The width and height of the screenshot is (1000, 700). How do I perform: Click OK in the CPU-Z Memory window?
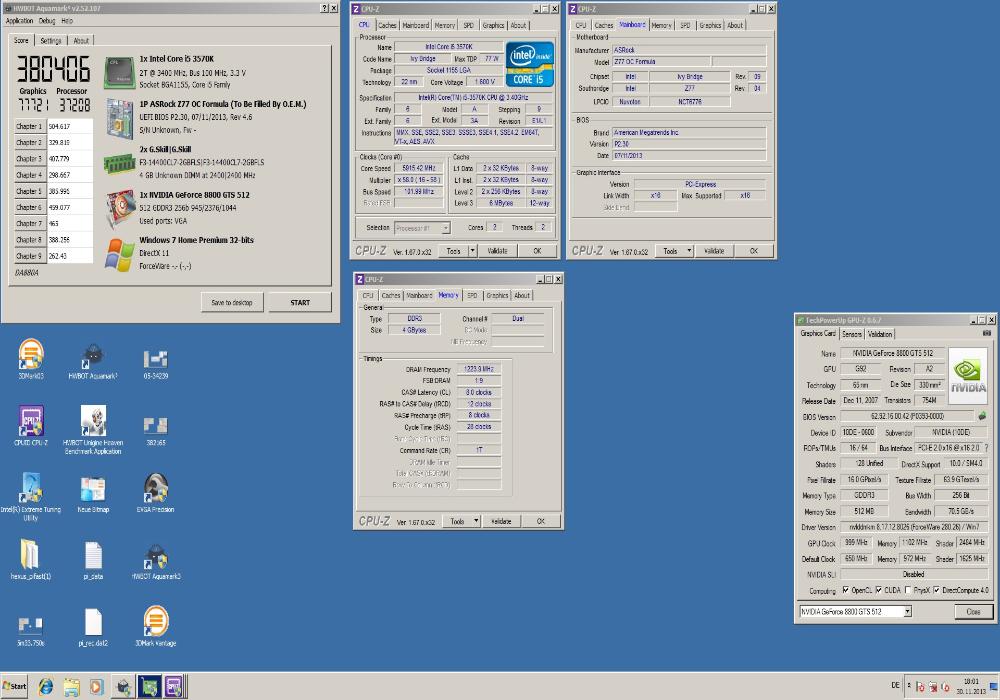pyautogui.click(x=541, y=521)
